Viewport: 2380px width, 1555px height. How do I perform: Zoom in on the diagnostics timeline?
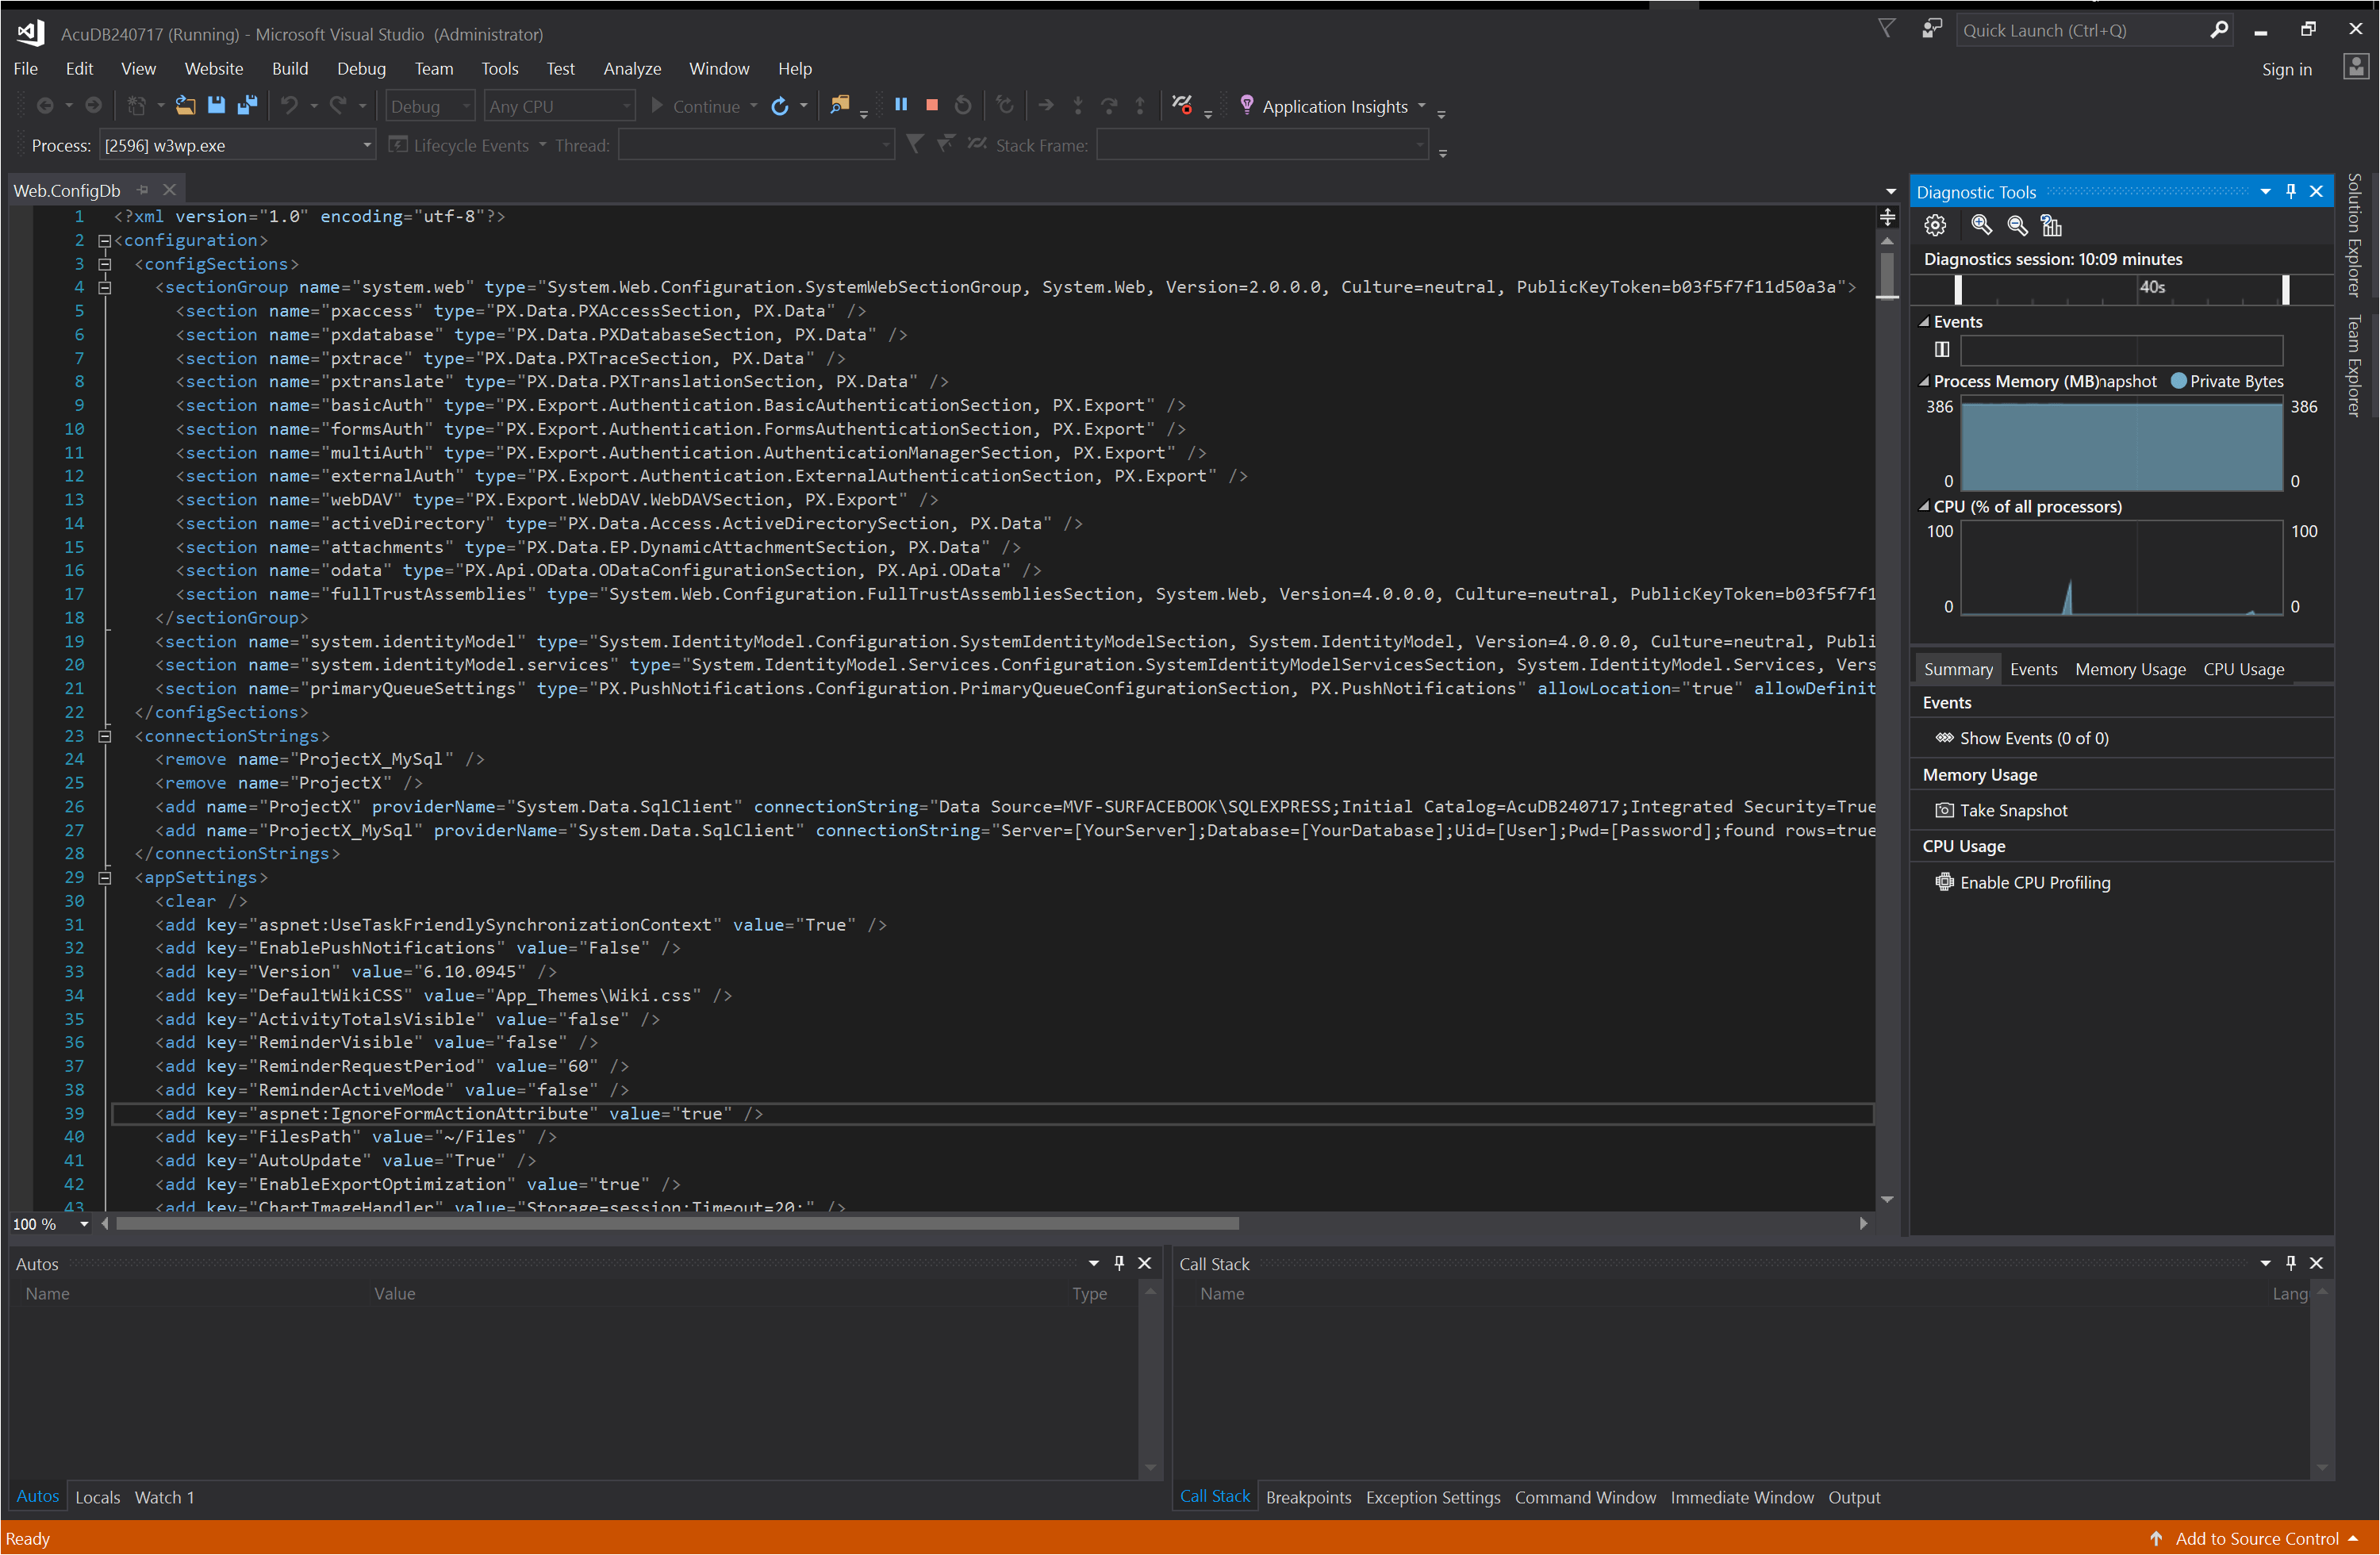coord(1980,226)
